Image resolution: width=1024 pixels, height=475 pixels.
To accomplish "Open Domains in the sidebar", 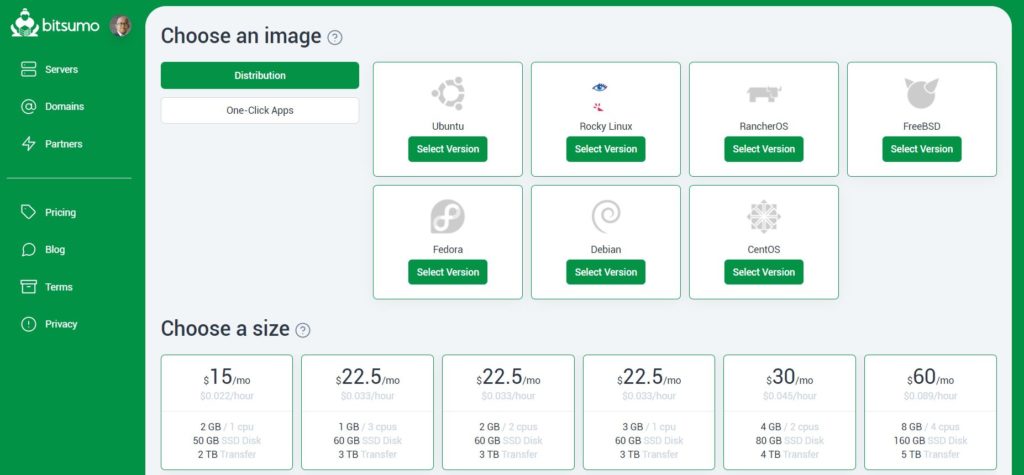I will [64, 106].
